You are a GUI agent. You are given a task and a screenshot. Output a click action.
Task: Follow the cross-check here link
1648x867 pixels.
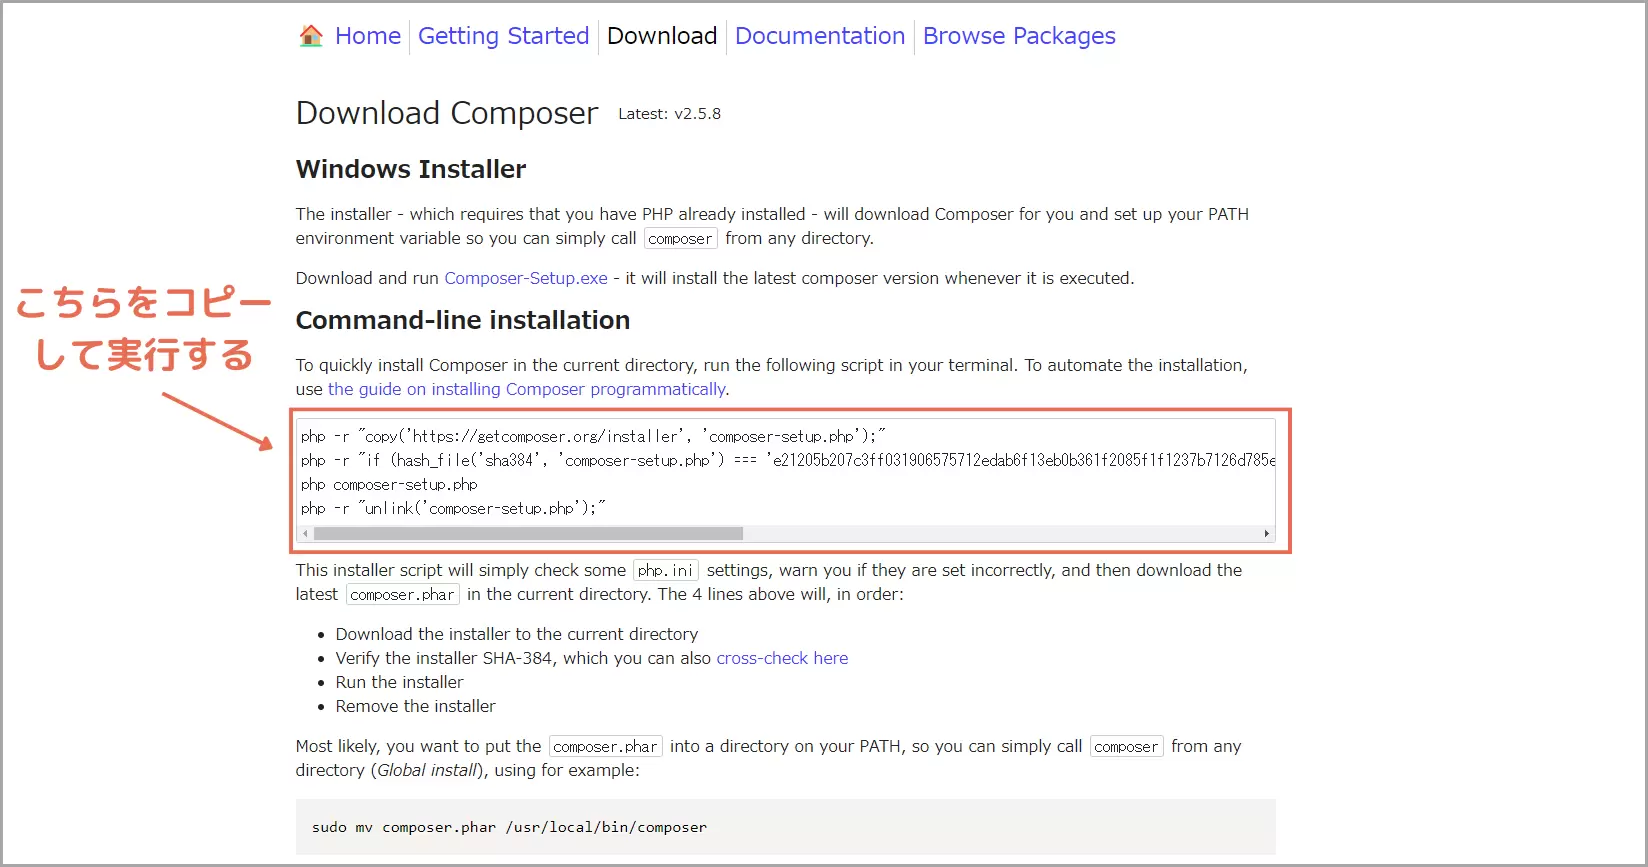(782, 658)
